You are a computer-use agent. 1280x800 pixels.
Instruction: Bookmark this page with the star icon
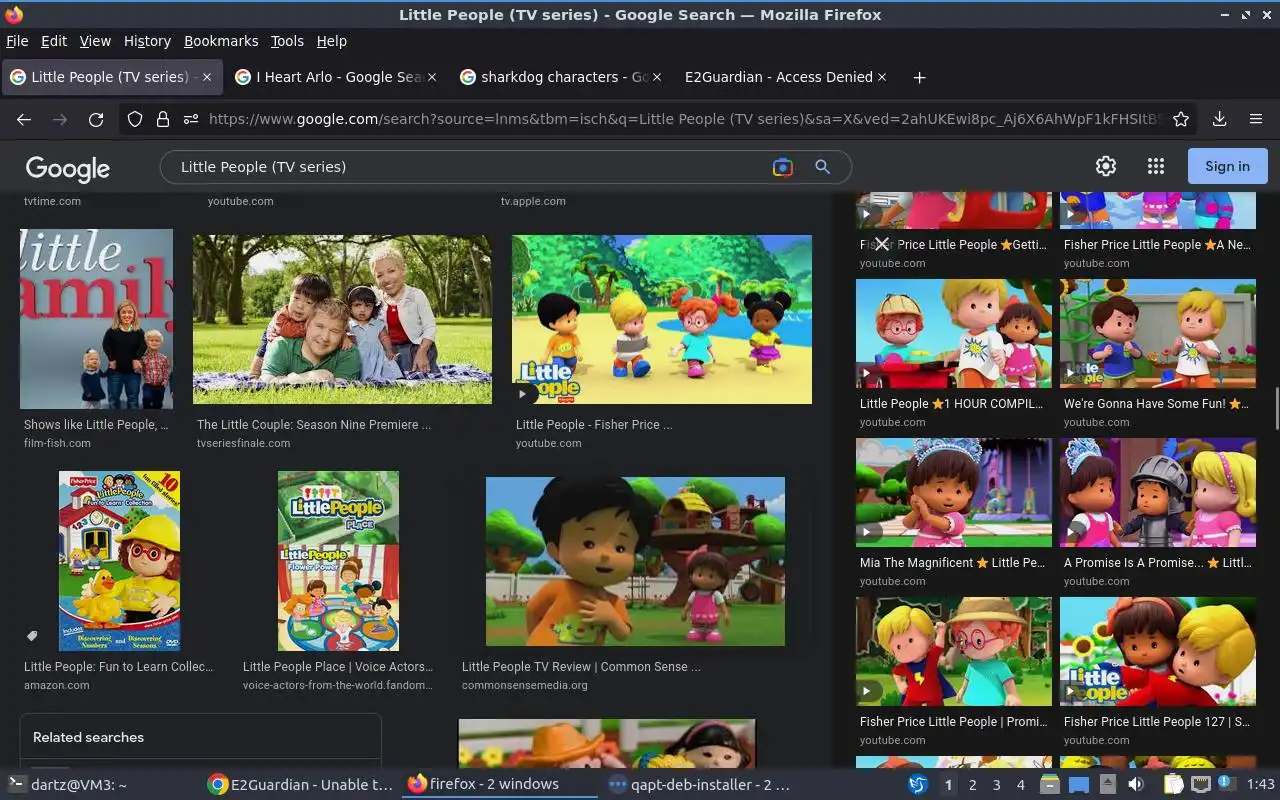point(1181,119)
